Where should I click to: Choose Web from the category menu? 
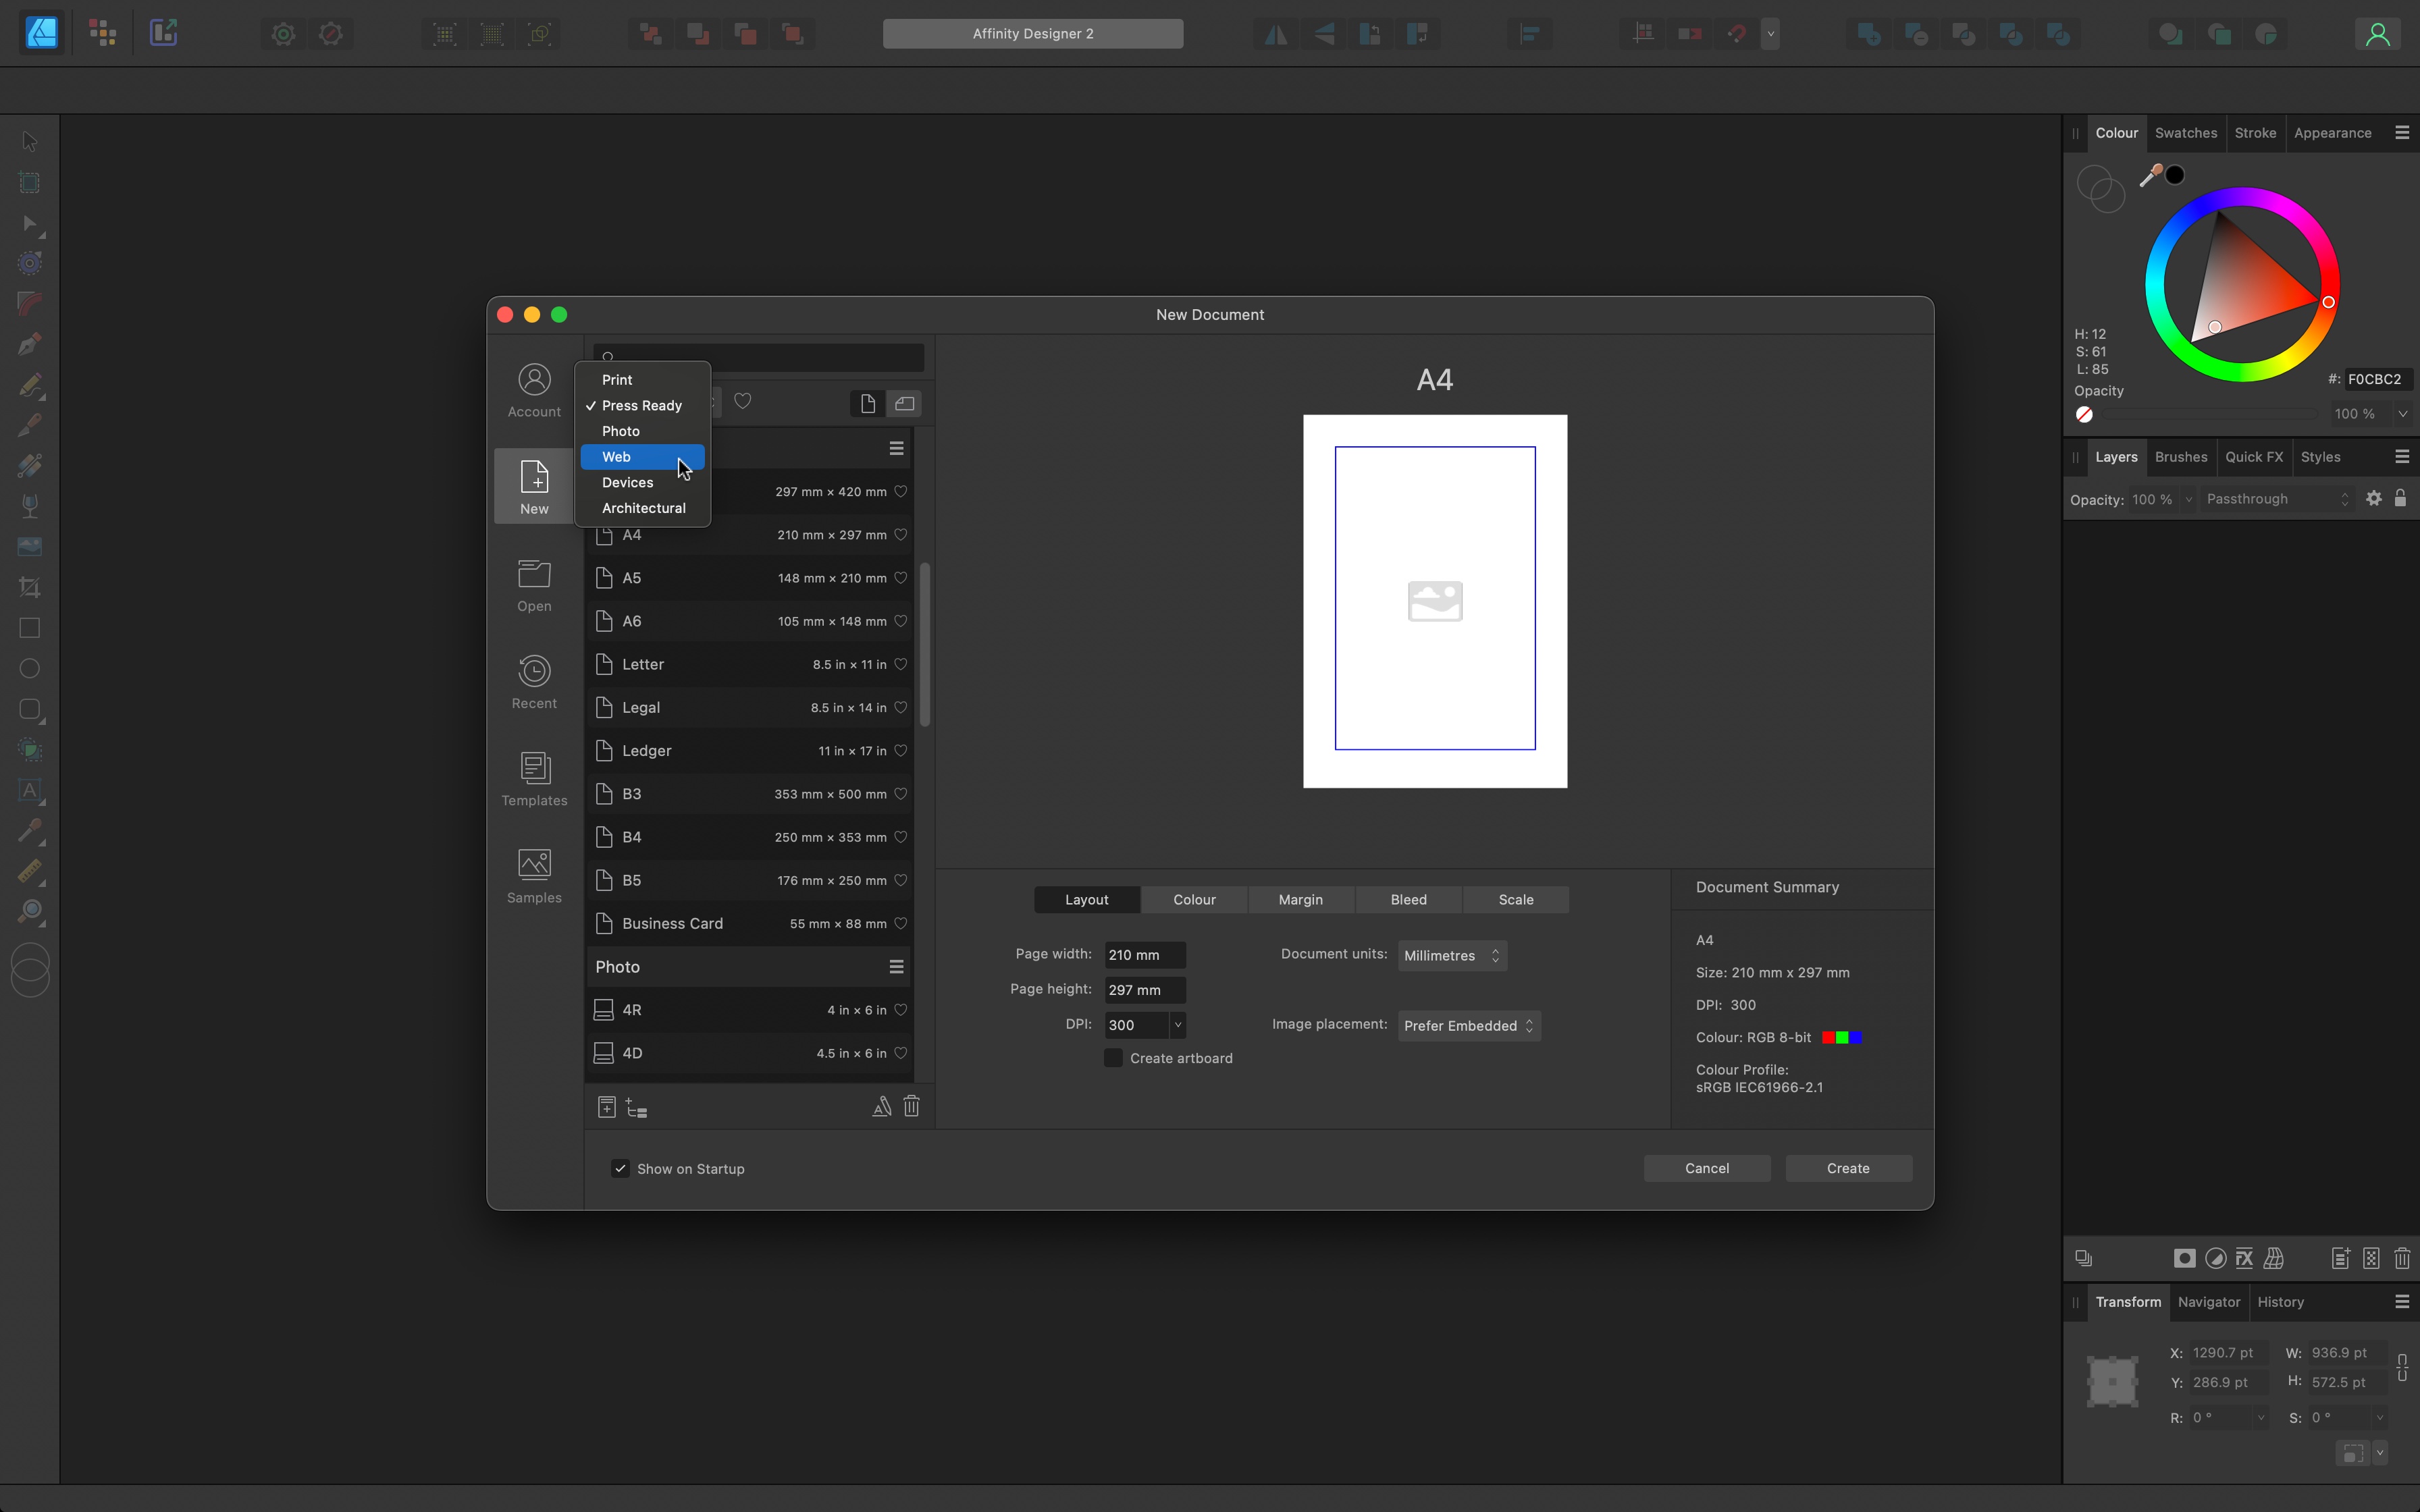[616, 457]
